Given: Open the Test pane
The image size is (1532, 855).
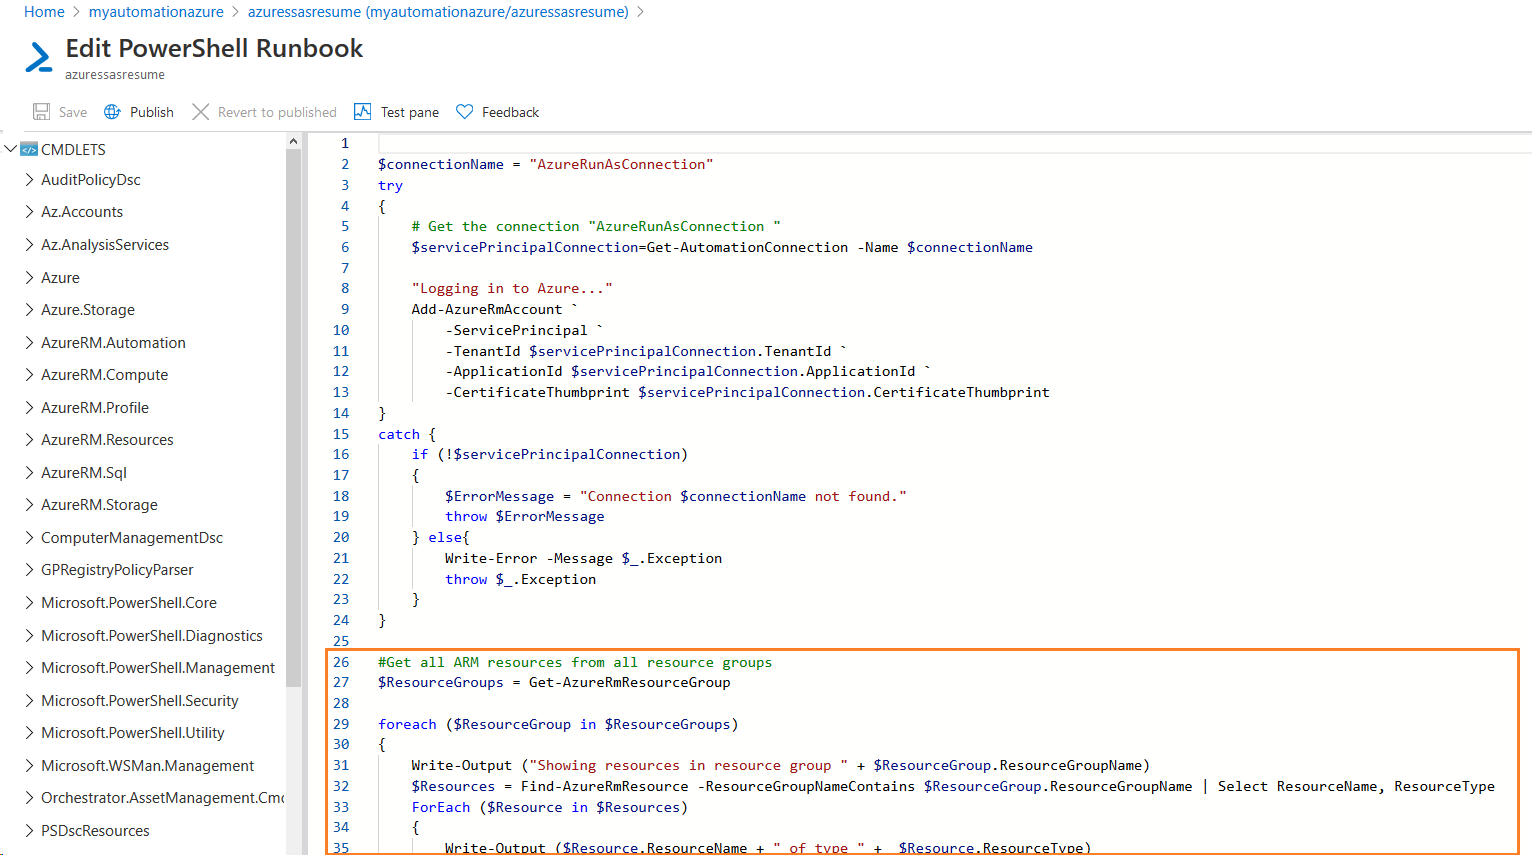Looking at the screenshot, I should (410, 112).
